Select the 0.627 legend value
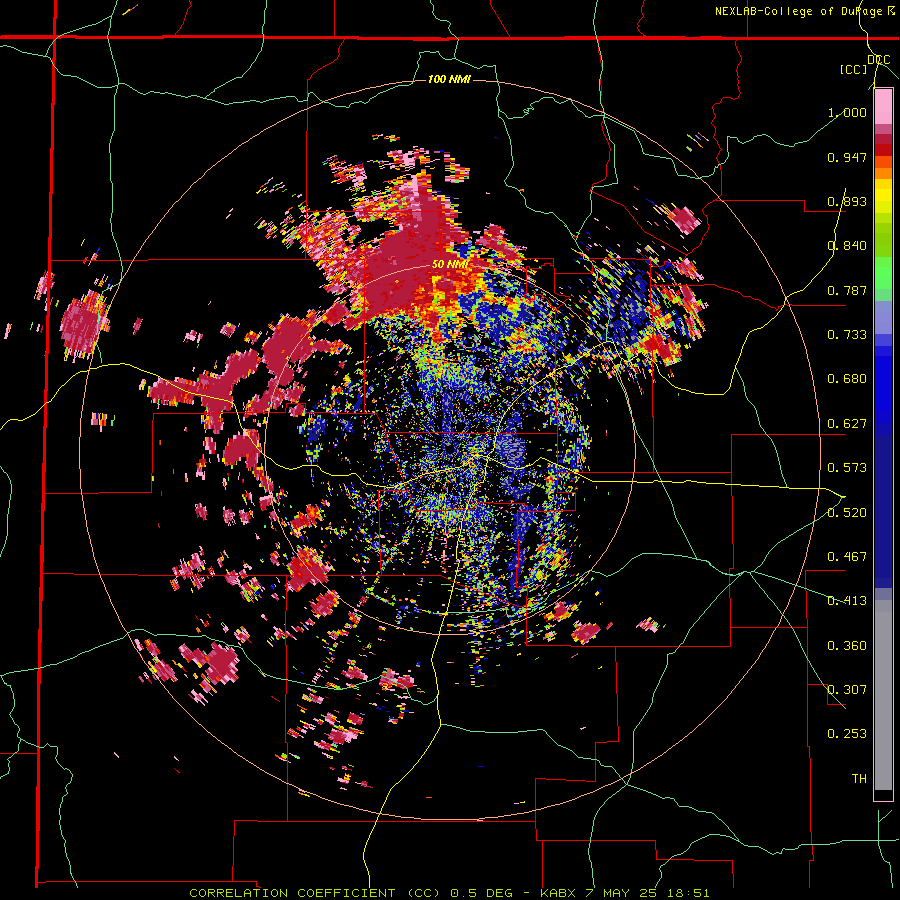The height and width of the screenshot is (900, 900). tap(847, 424)
